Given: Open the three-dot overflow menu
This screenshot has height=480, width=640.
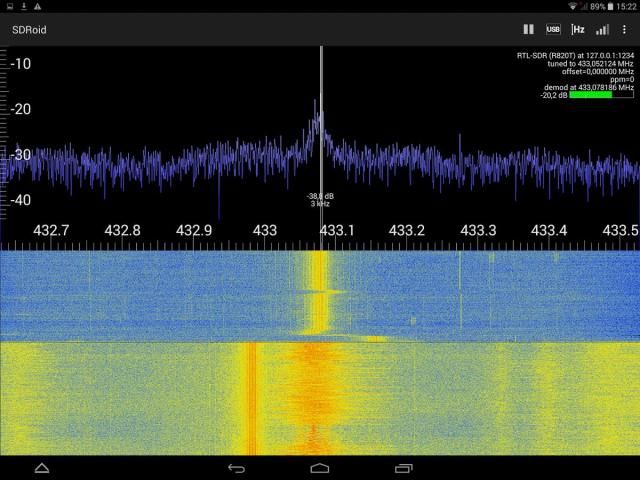Looking at the screenshot, I should point(625,30).
